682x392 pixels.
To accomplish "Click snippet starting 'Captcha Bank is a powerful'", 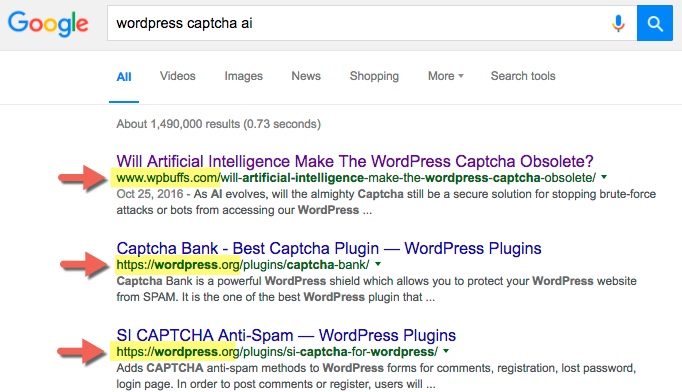I will [376, 289].
